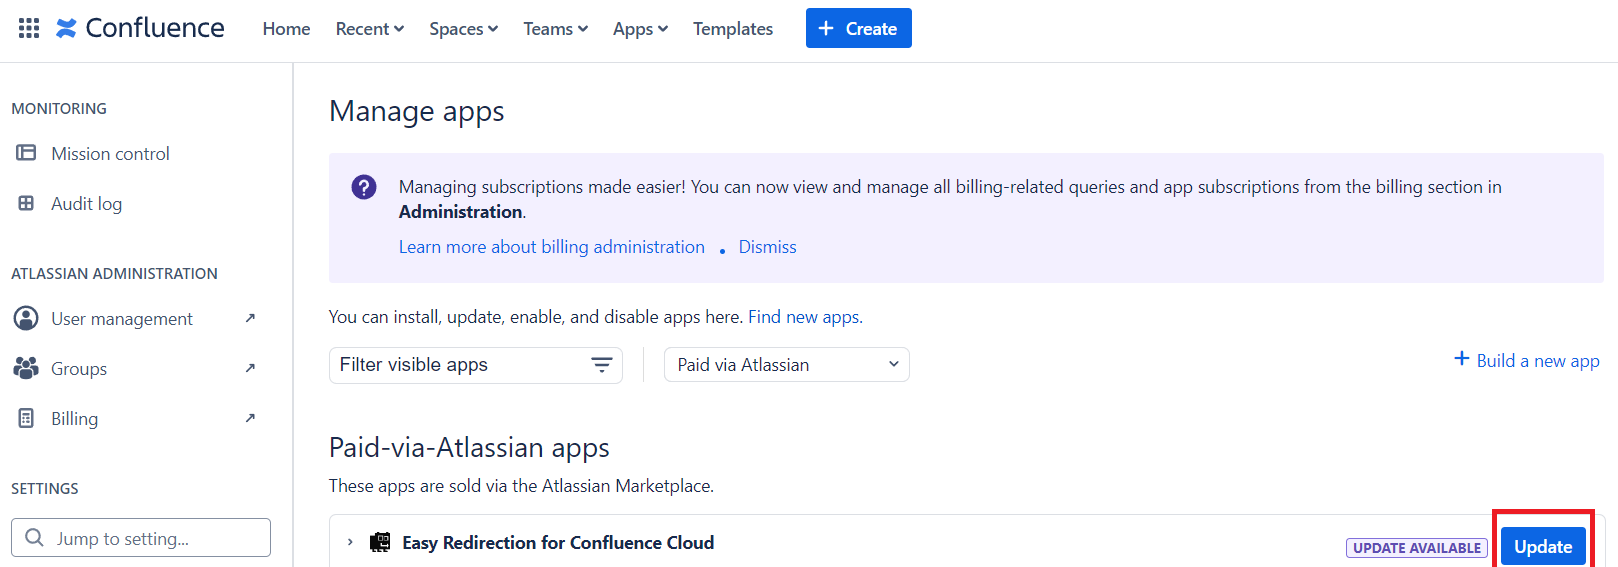Click the Easy Redirection app icon
The image size is (1618, 567).
[380, 542]
